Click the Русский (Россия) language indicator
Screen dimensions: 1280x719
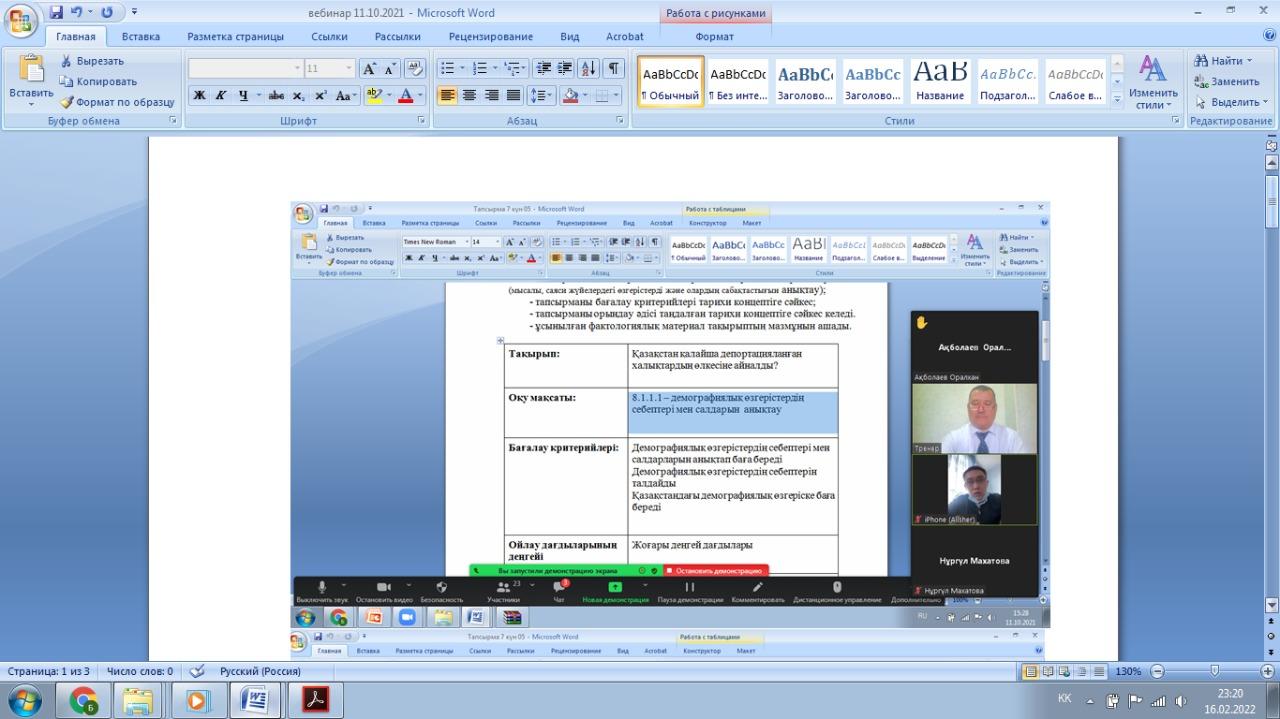260,671
